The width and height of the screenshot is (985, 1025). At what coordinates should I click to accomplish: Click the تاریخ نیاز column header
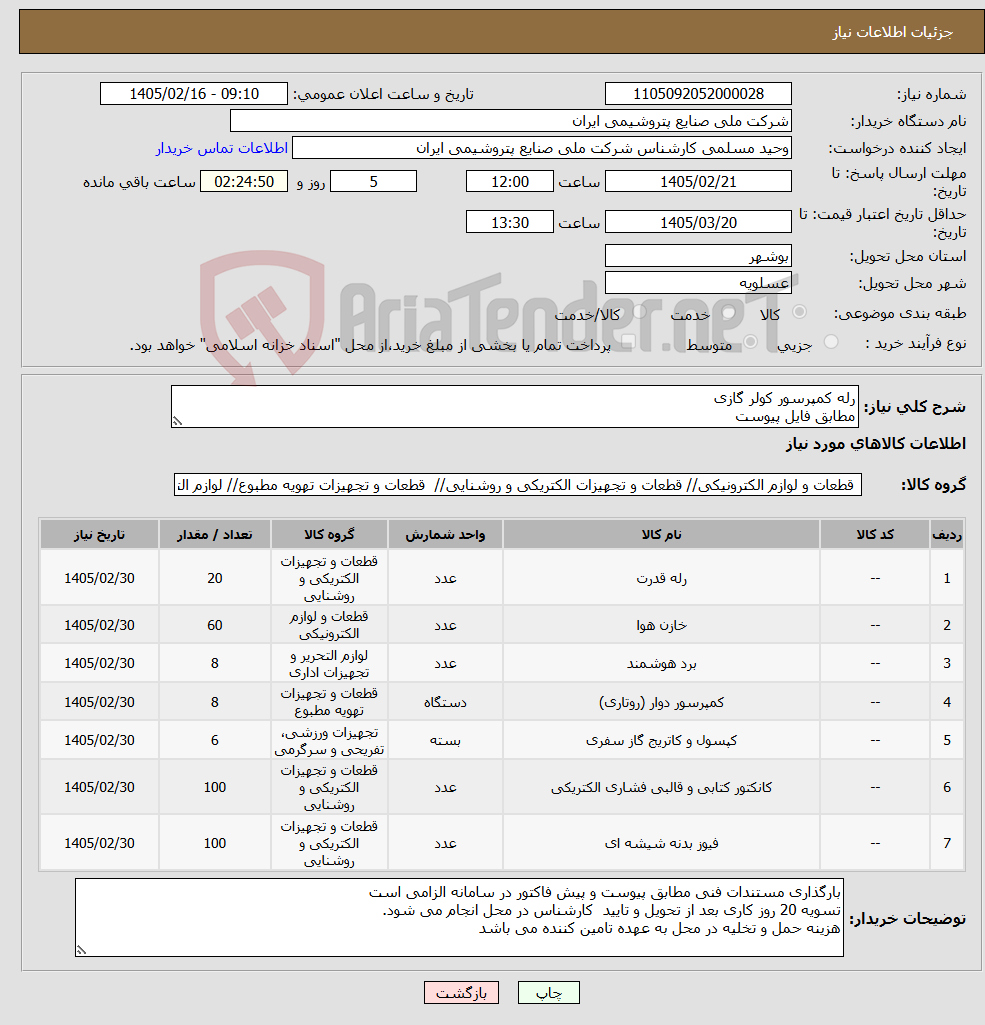(x=99, y=535)
